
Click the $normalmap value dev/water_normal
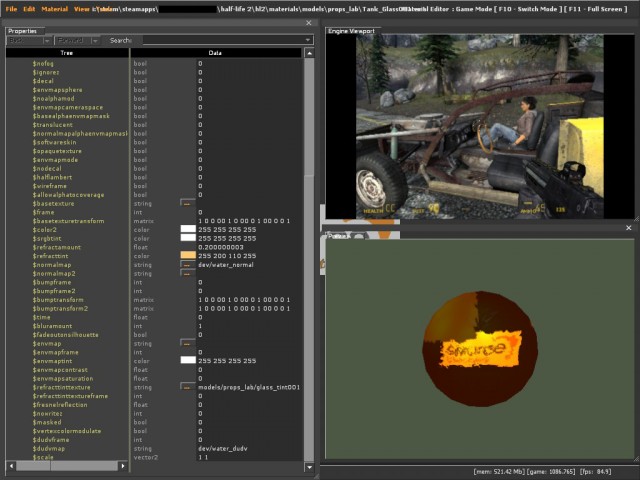pyautogui.click(x=226, y=264)
